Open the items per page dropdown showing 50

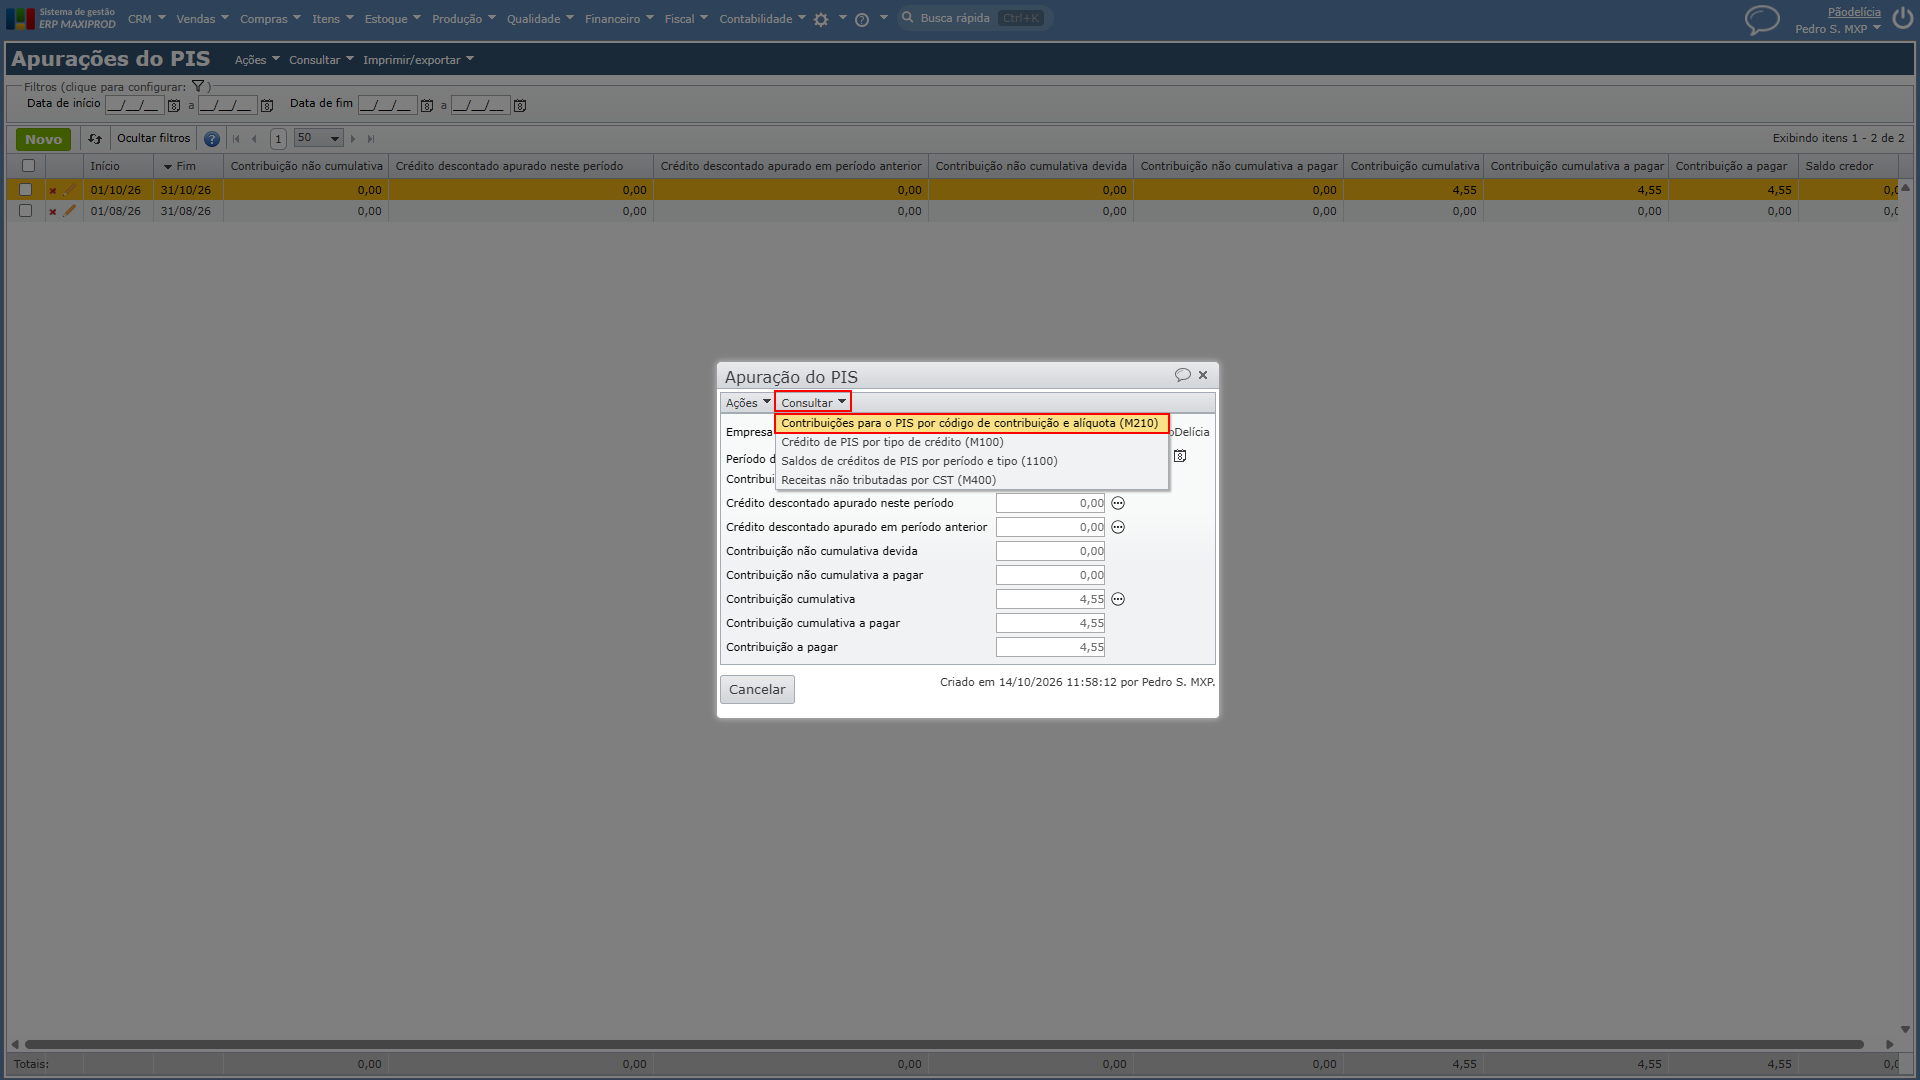click(x=319, y=138)
